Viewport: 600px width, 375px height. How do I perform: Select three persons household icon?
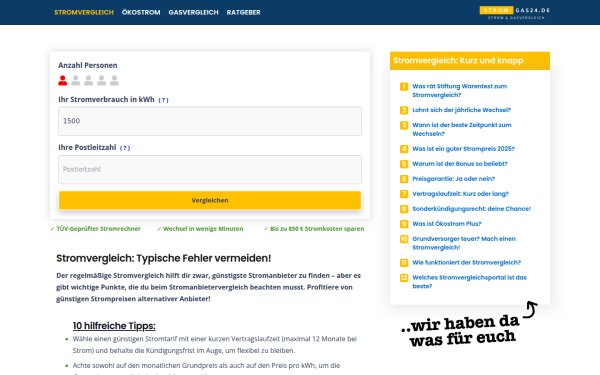pyautogui.click(x=88, y=80)
